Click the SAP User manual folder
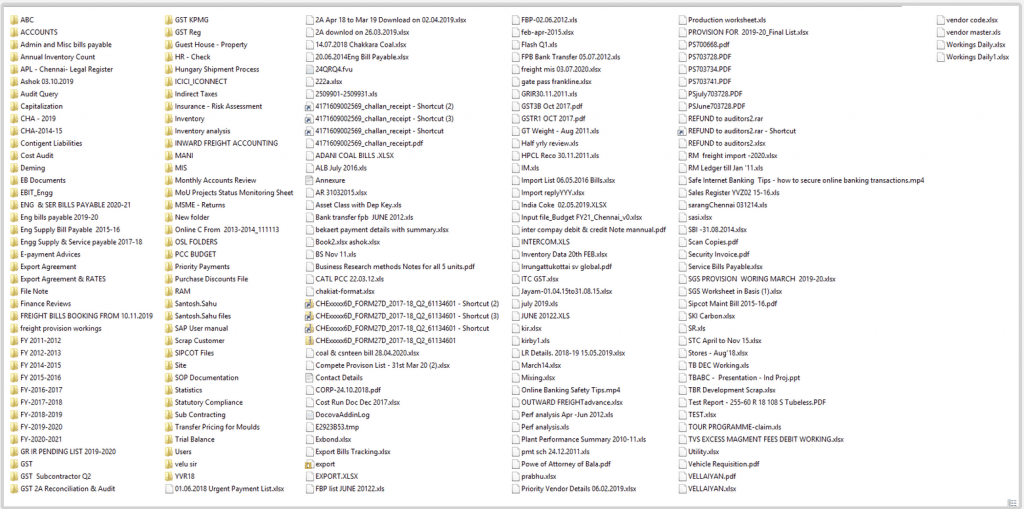 pyautogui.click(x=201, y=328)
